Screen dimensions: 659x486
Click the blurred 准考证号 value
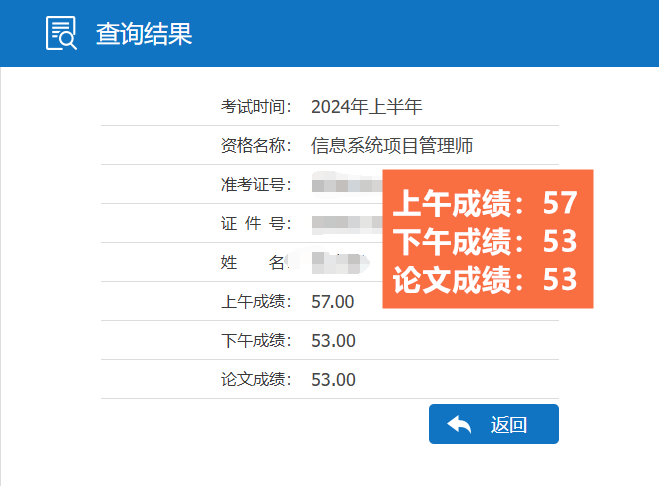tap(347, 185)
